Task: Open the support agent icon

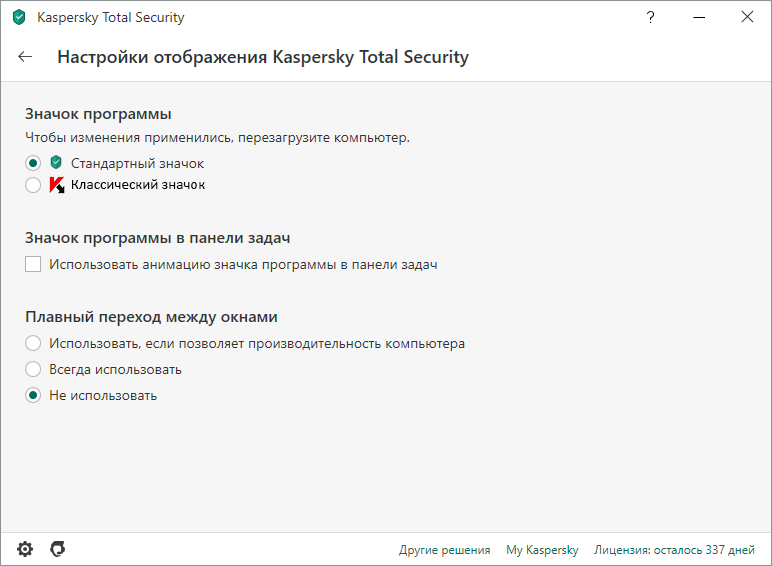Action: [x=57, y=549]
